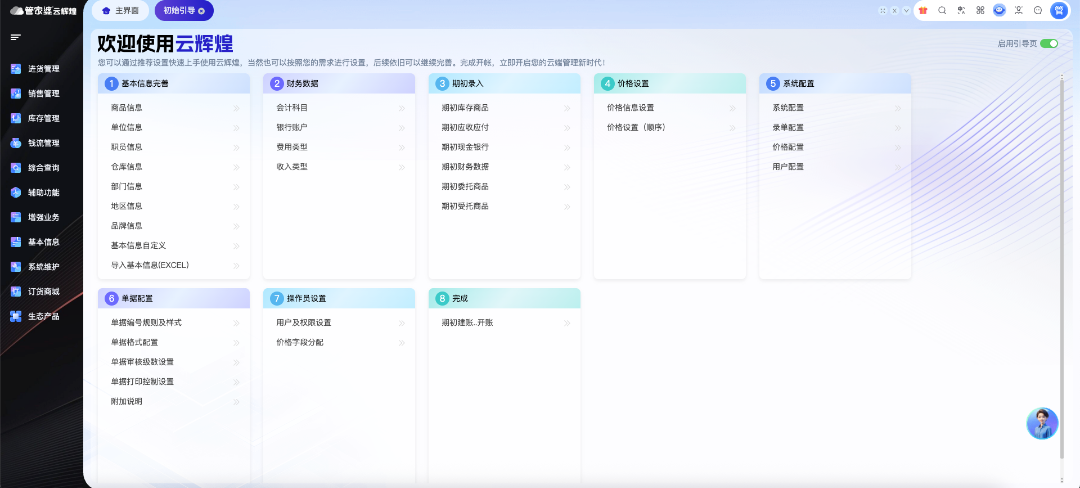Open 导入基本信息(EXCEL) item
The image size is (1080, 488).
point(150,265)
